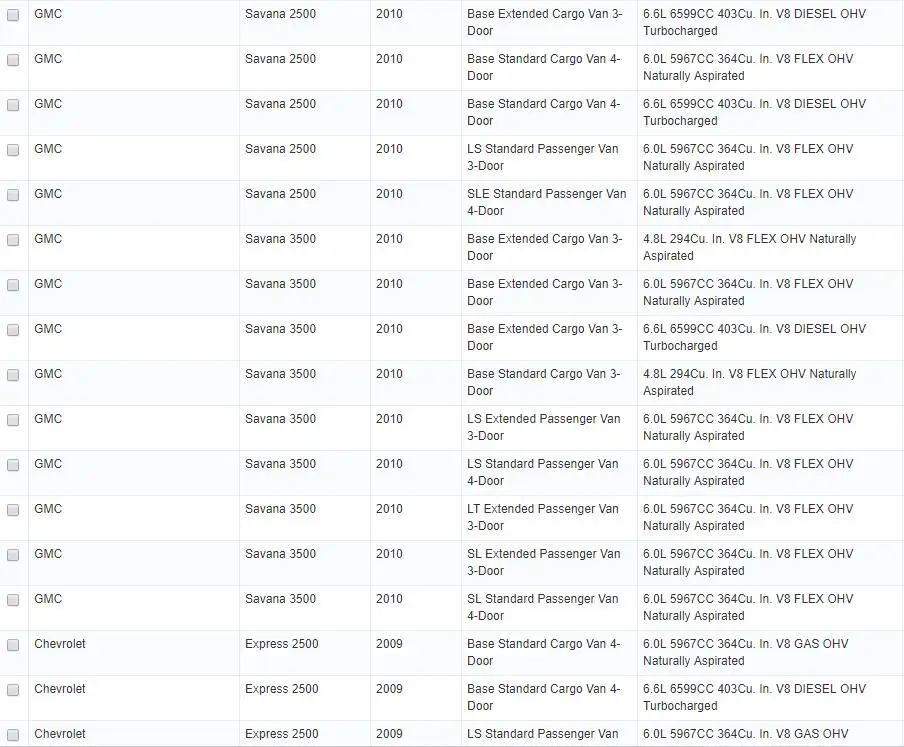Viewport: 904px width, 747px height.
Task: Select checkbox for Savana 2500 Base Standard Cargo 6.6L diesel
Action: (13, 105)
